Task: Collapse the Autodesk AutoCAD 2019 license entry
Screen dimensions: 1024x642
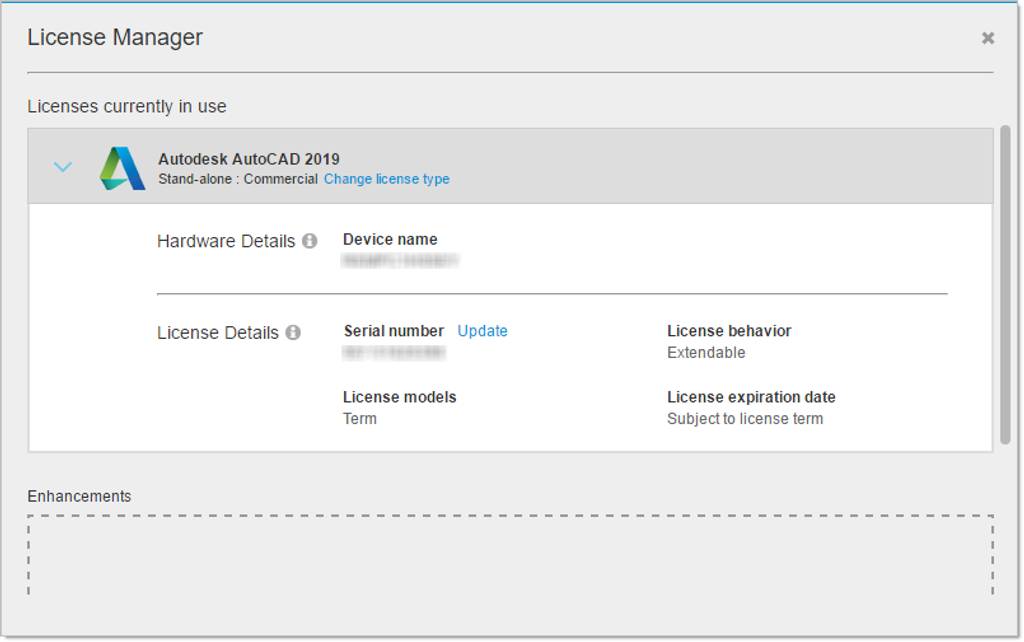Action: [x=63, y=167]
